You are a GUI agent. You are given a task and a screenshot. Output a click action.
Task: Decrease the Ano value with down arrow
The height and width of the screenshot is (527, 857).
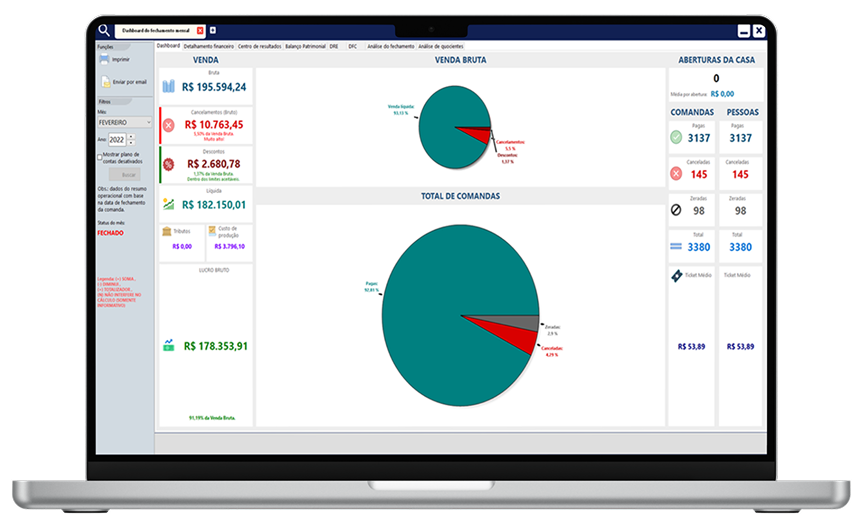131,142
